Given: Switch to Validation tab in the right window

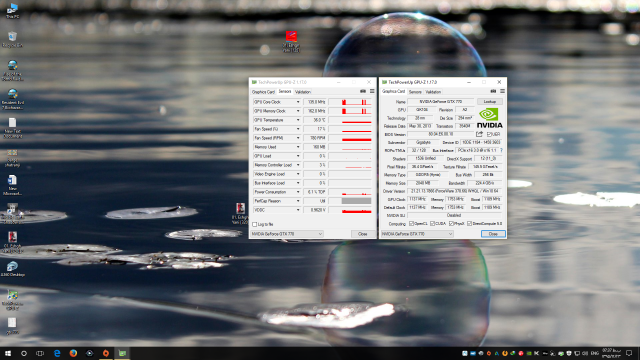Looking at the screenshot, I should coord(433,92).
